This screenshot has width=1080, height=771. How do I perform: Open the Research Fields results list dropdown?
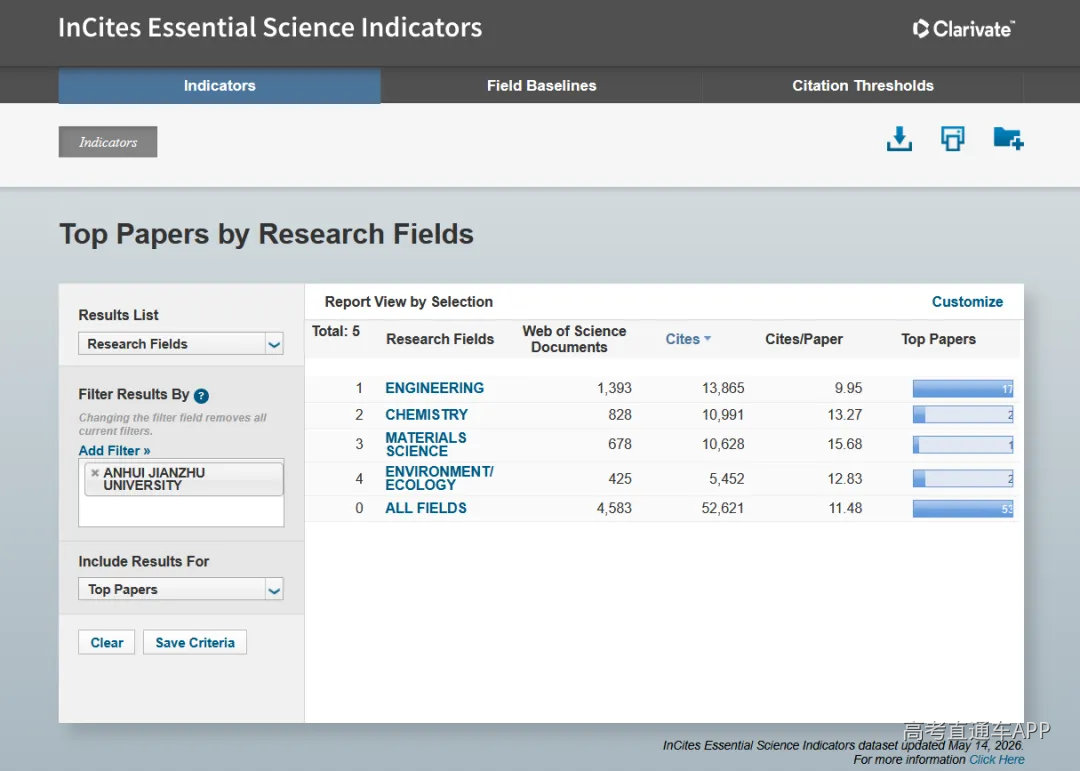[180, 344]
